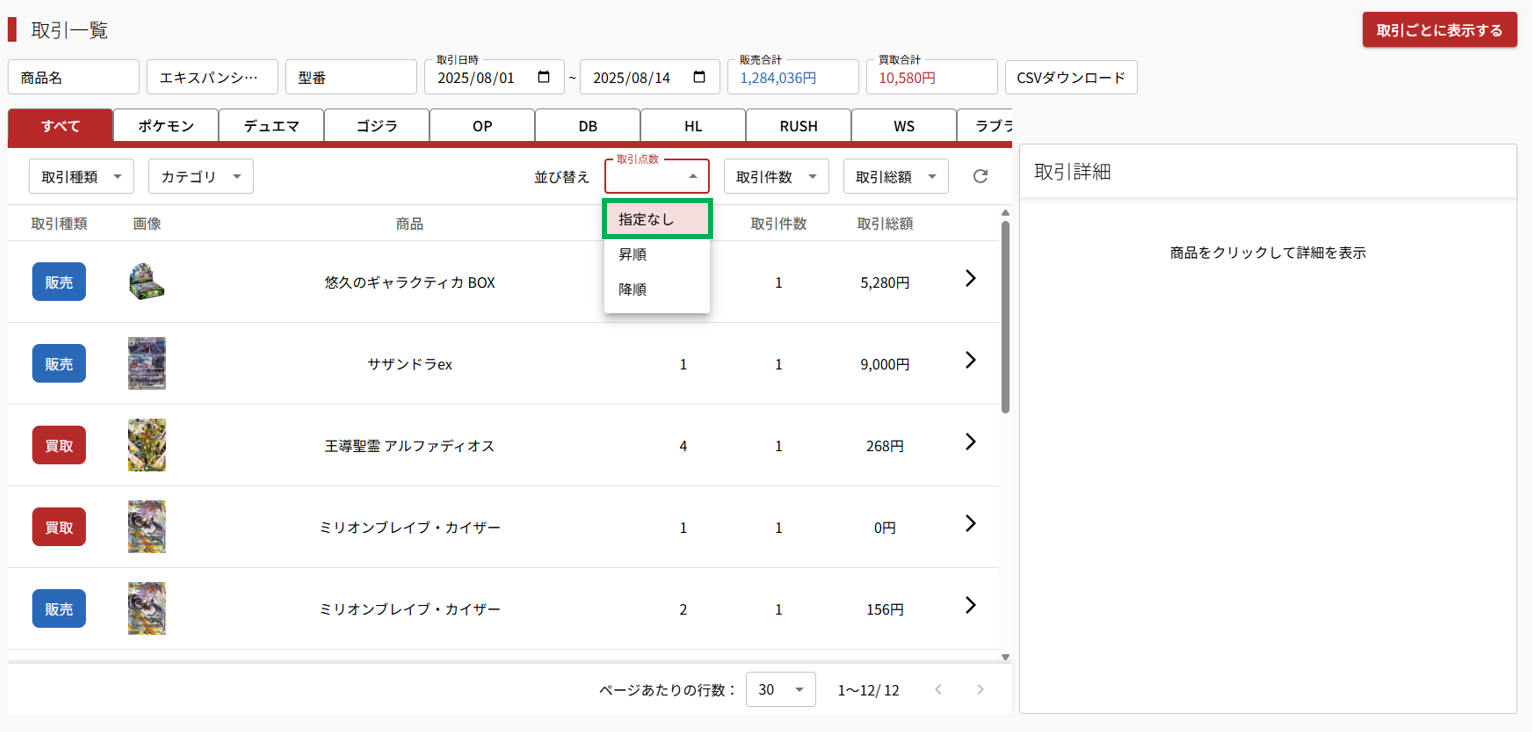1532x732 pixels.
Task: Open the 取引種類 filter dropdown
Action: [x=81, y=177]
